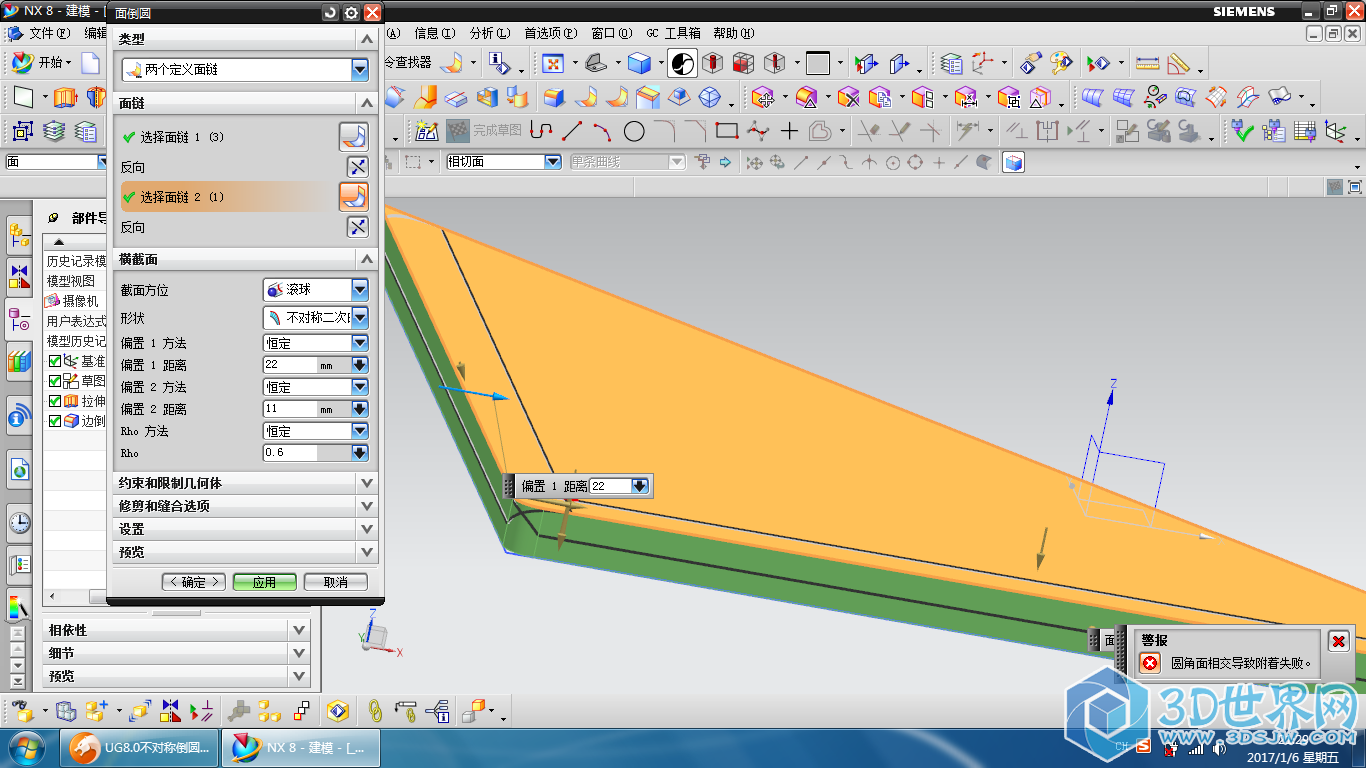
Task: Click the Sketch in task environment icon
Action: click(427, 131)
